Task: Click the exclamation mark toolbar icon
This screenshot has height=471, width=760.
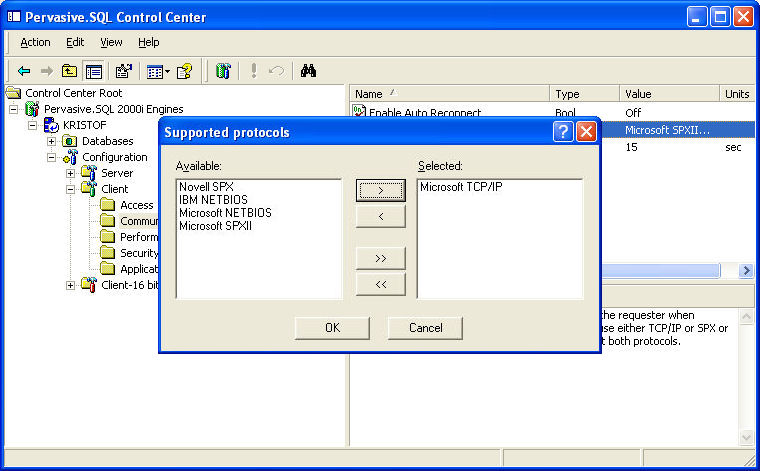Action: click(253, 71)
